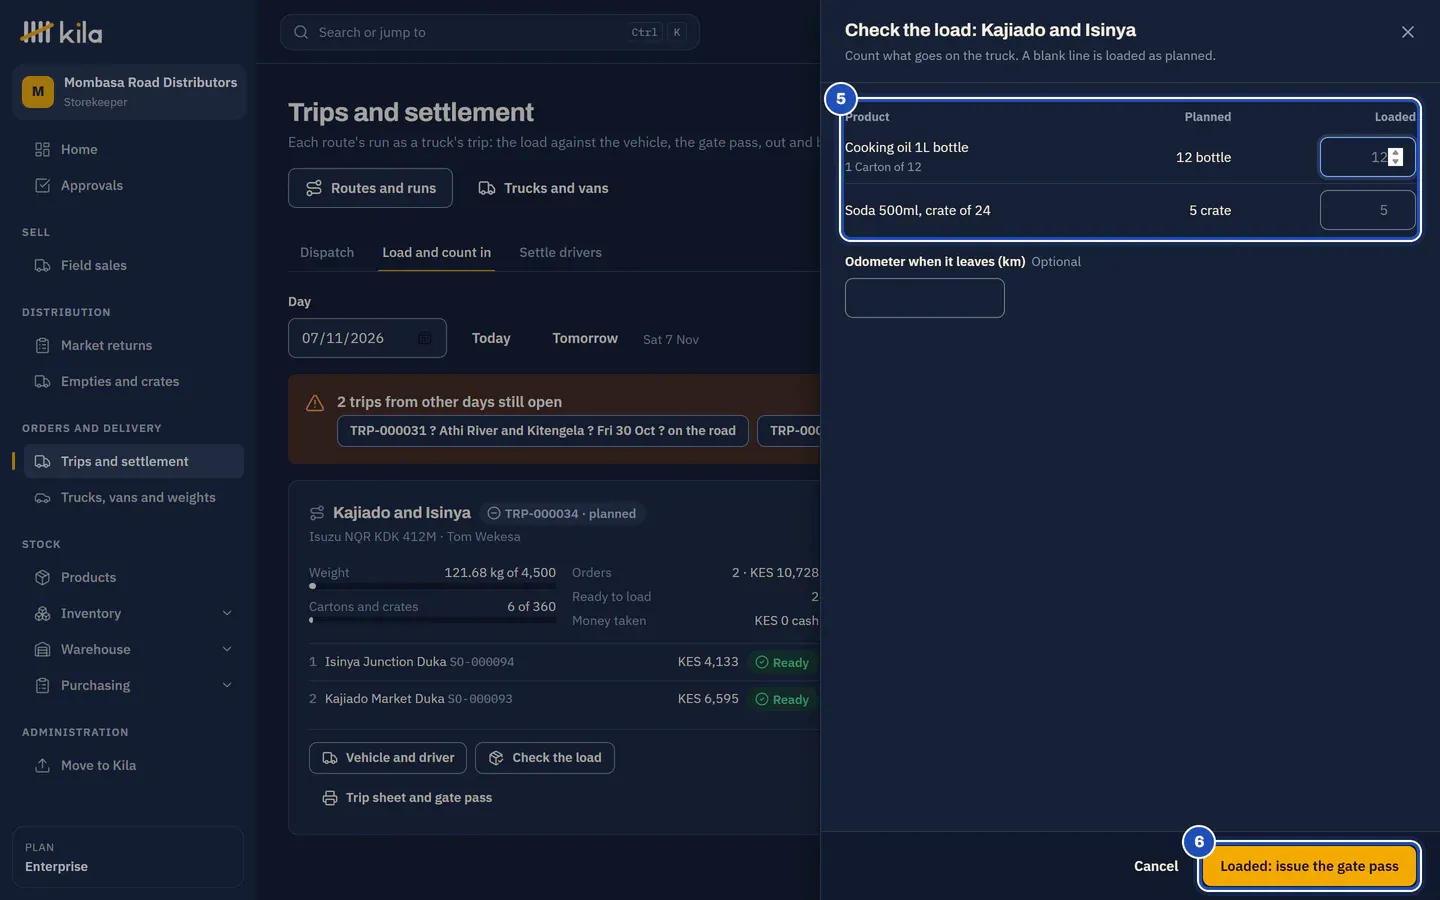
Task: Click Mombasa Road Distributors account card
Action: pos(129,92)
